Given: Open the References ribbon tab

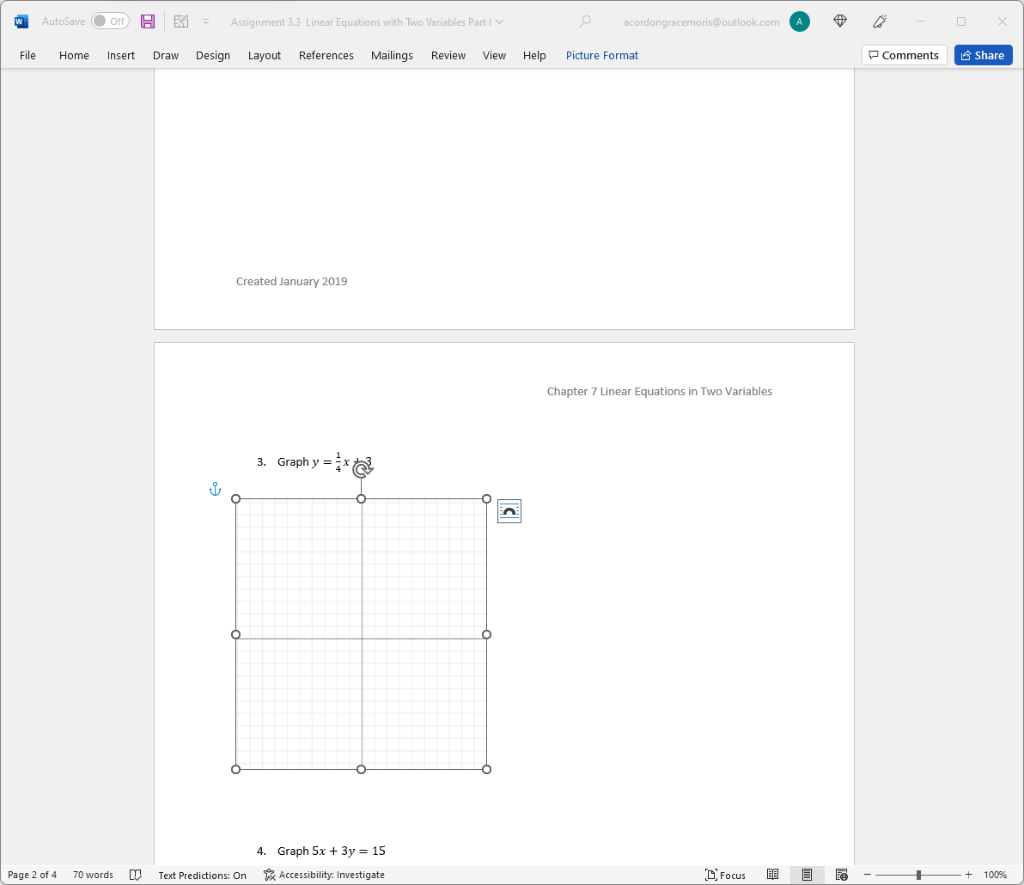Looking at the screenshot, I should click(326, 55).
